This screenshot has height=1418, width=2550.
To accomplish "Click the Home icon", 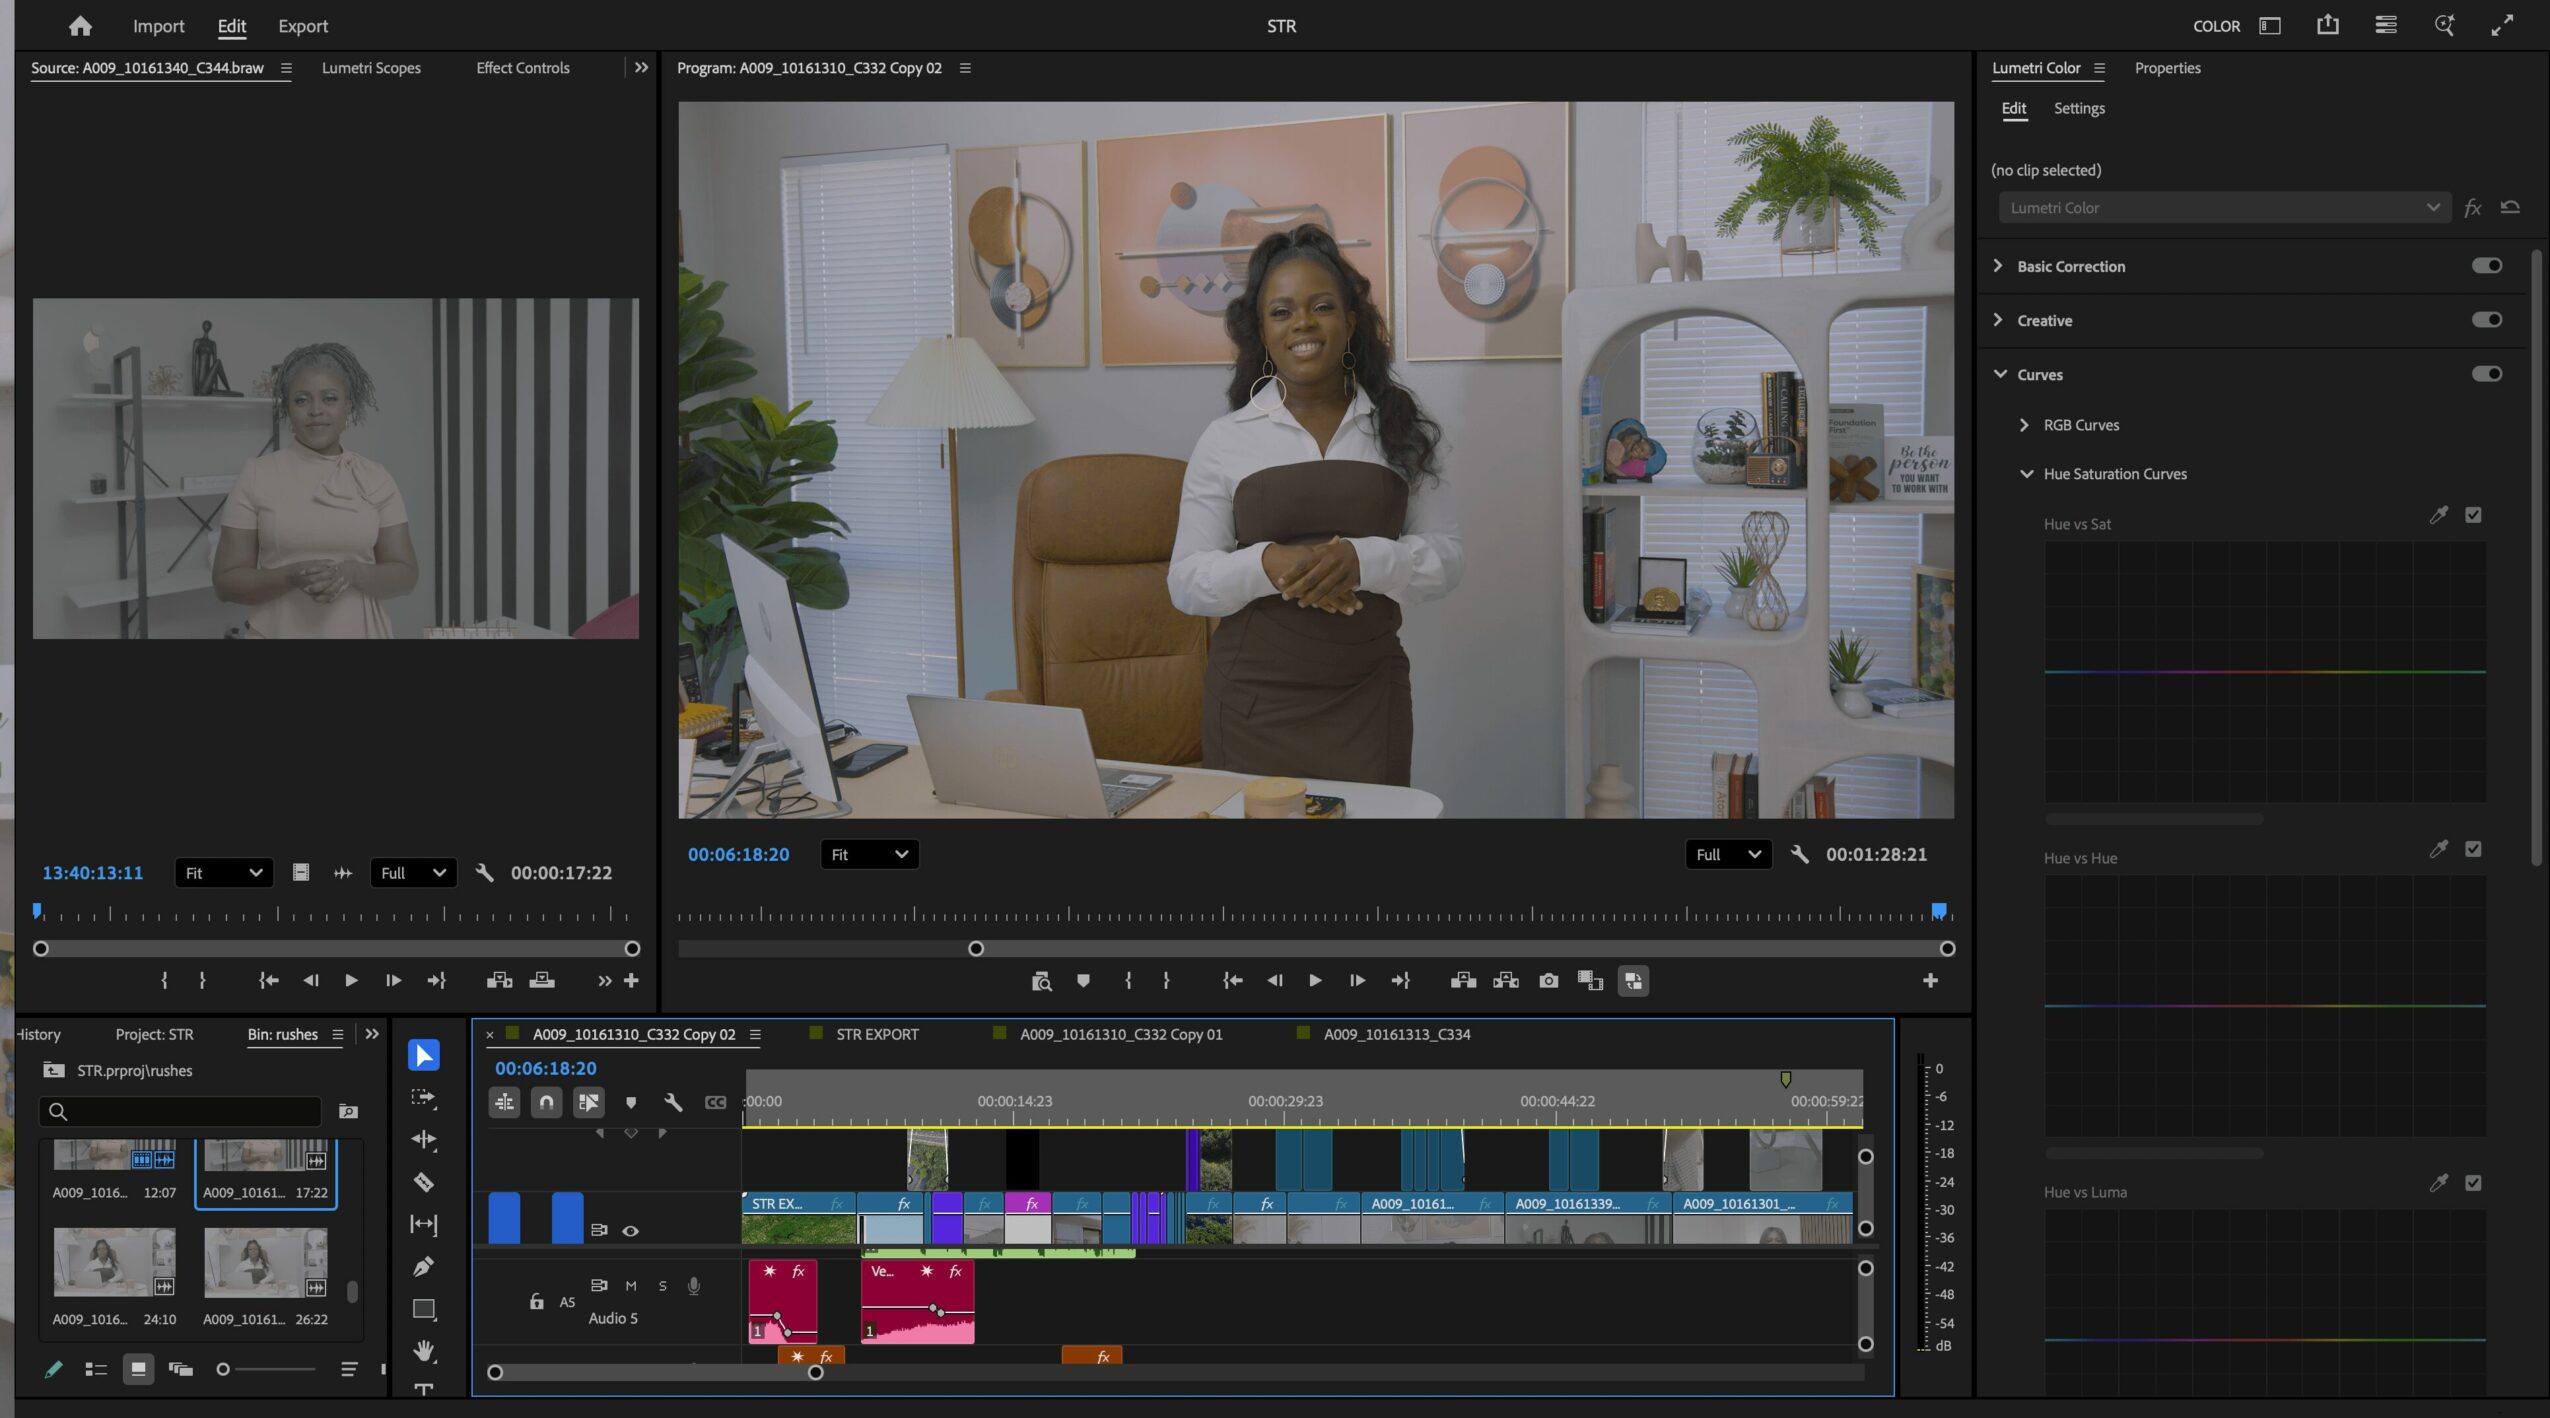I will [x=80, y=26].
